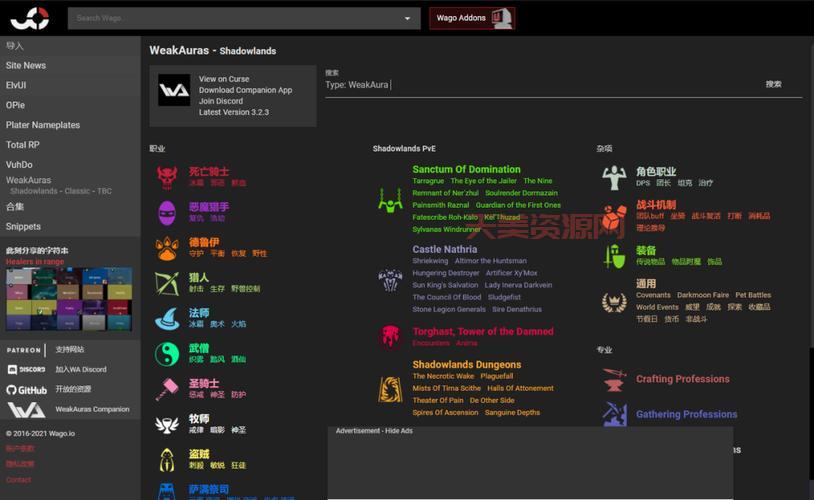Click the 装备 sword and shield icon
Viewport: 814px width, 500px height.
(614, 256)
